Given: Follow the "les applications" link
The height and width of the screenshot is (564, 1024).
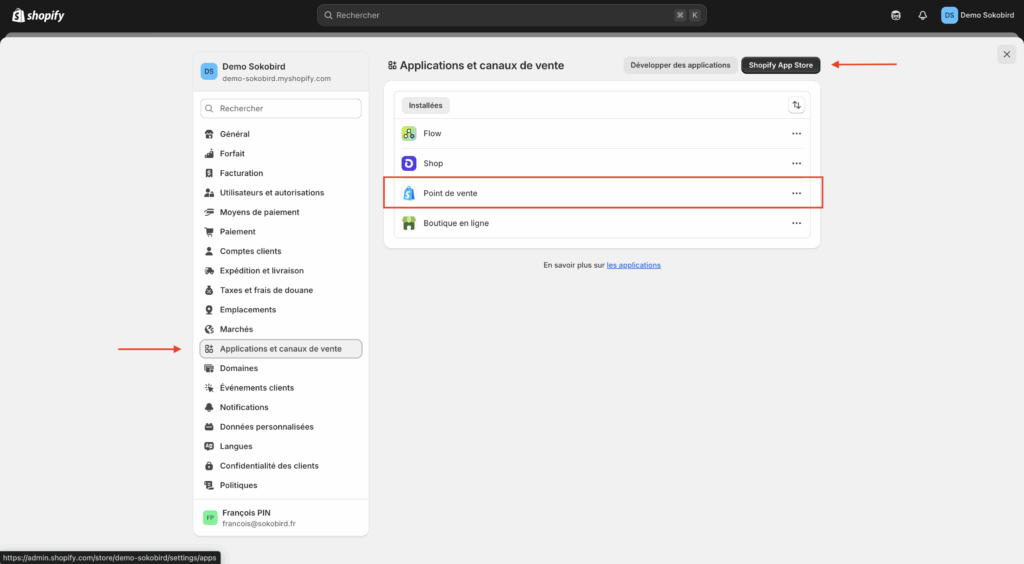Looking at the screenshot, I should pos(633,265).
